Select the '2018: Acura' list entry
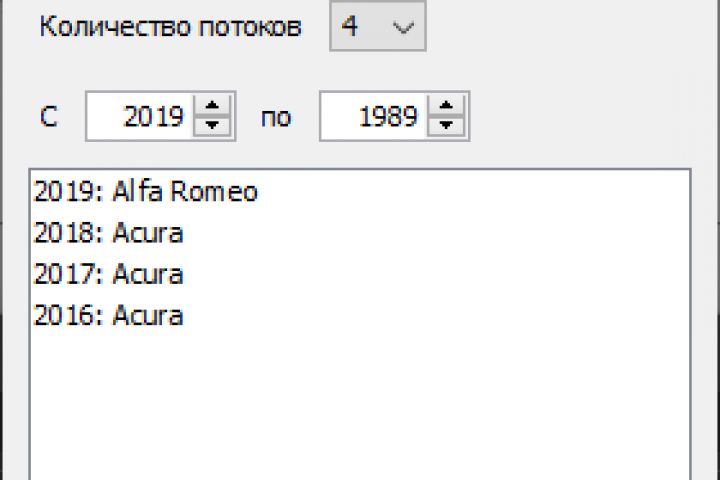720x480 pixels. (x=108, y=234)
